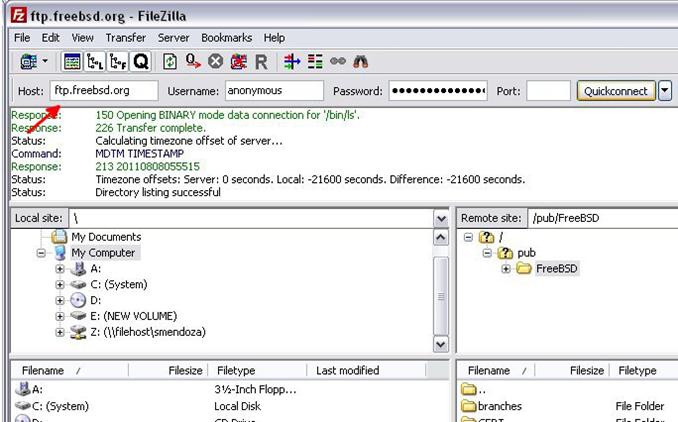Viewport: 678px width, 422px height.
Task: Expand the D: drive node
Action: 60,300
